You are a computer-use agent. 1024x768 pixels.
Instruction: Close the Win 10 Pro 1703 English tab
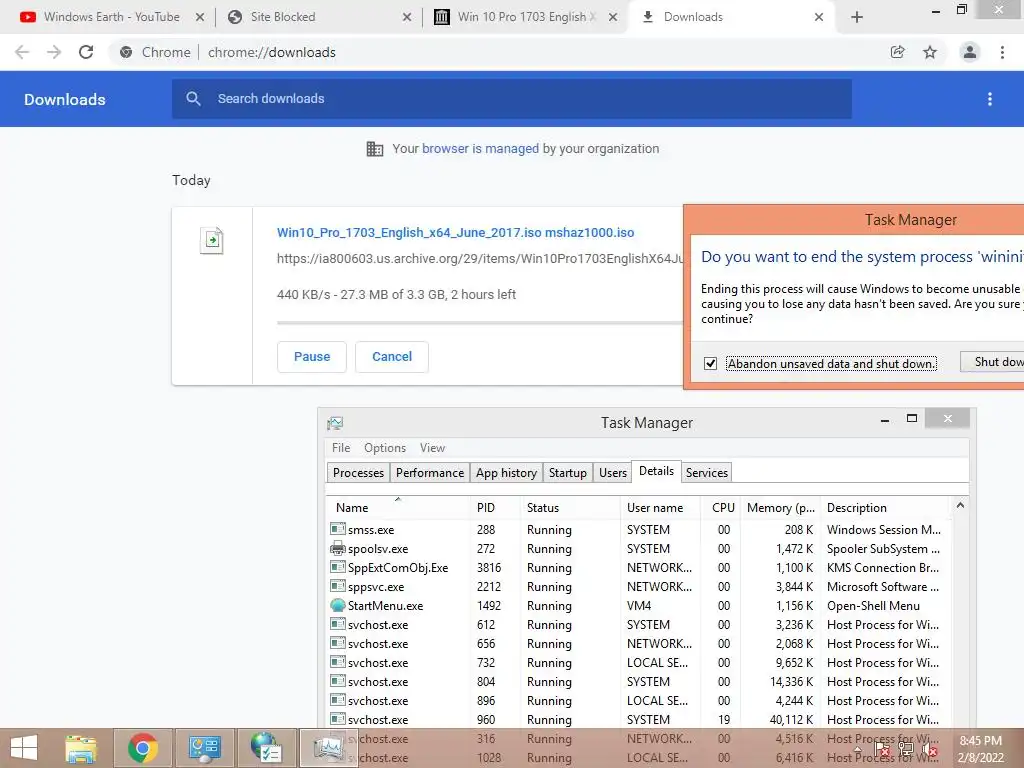pyautogui.click(x=613, y=17)
